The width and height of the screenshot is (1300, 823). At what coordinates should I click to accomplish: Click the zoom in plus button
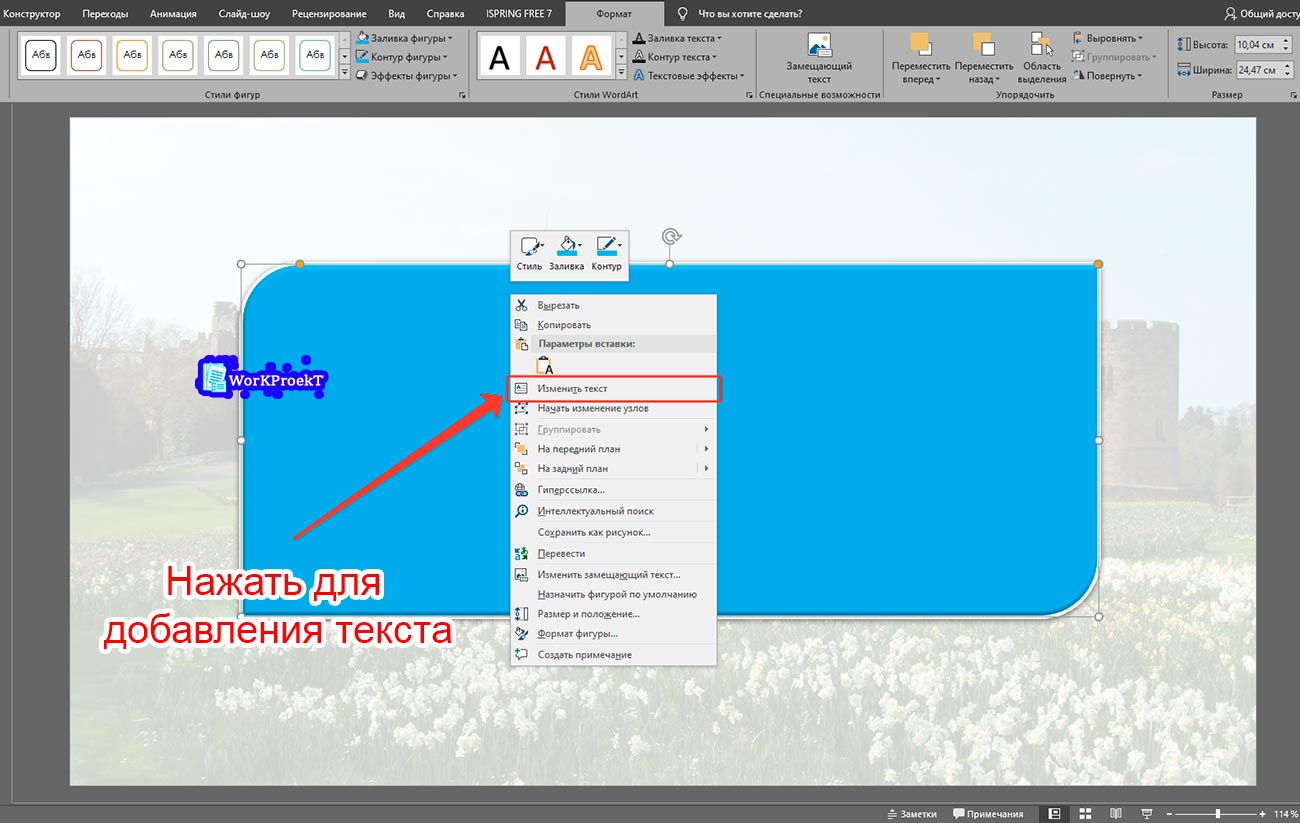pyautogui.click(x=1264, y=814)
